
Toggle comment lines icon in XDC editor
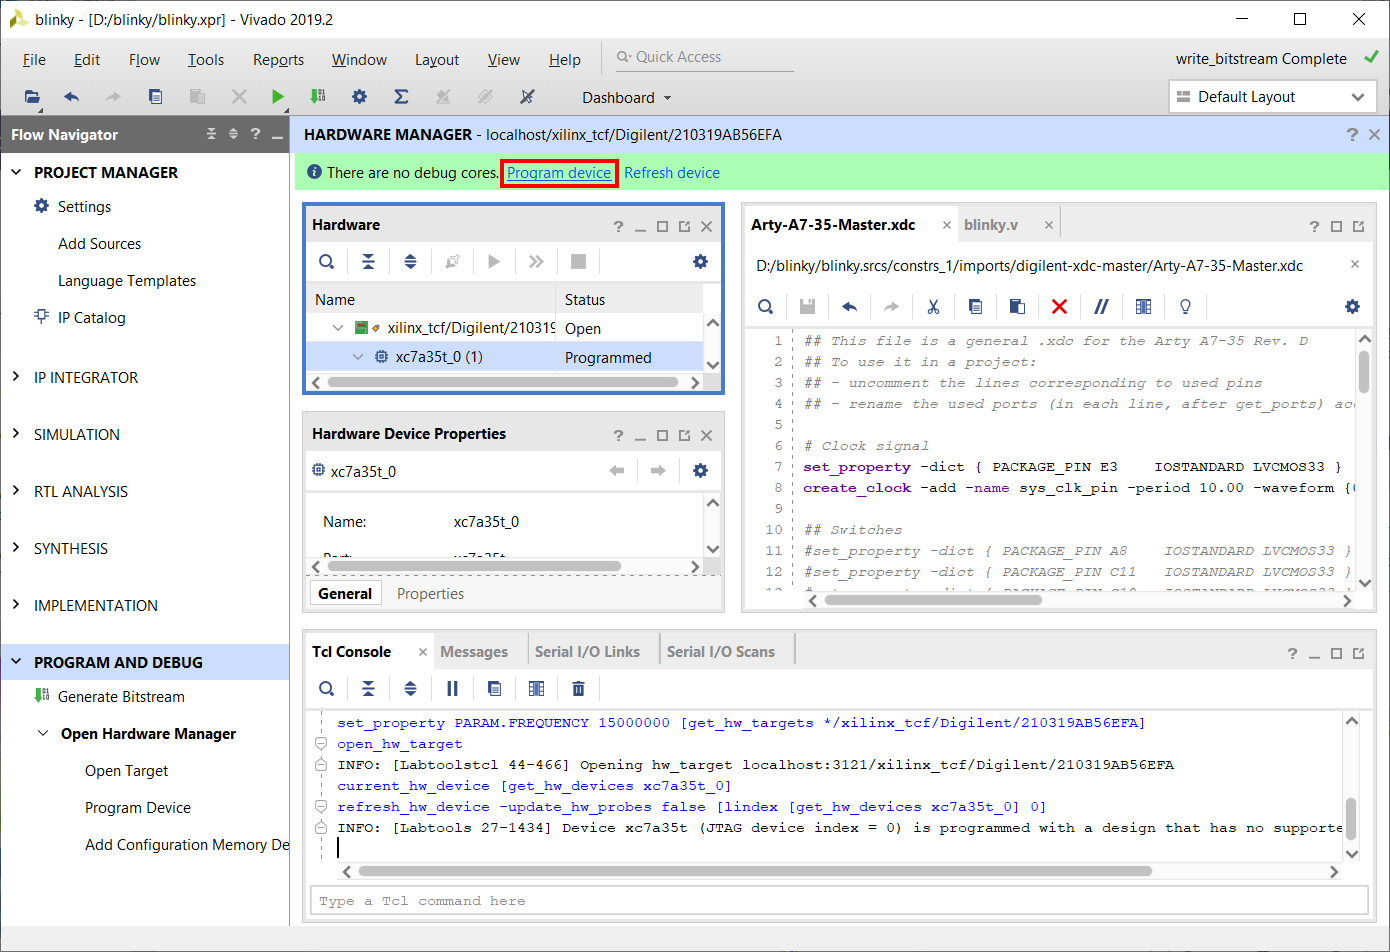click(x=1101, y=306)
